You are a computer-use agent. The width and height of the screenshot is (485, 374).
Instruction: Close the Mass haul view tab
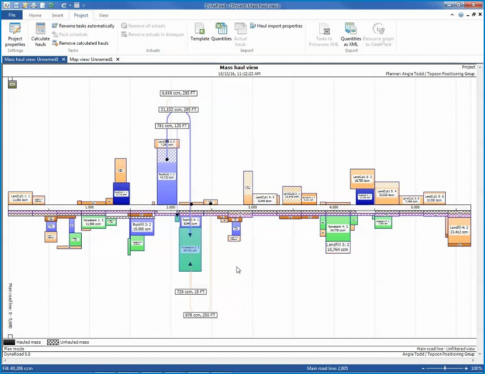pos(63,59)
